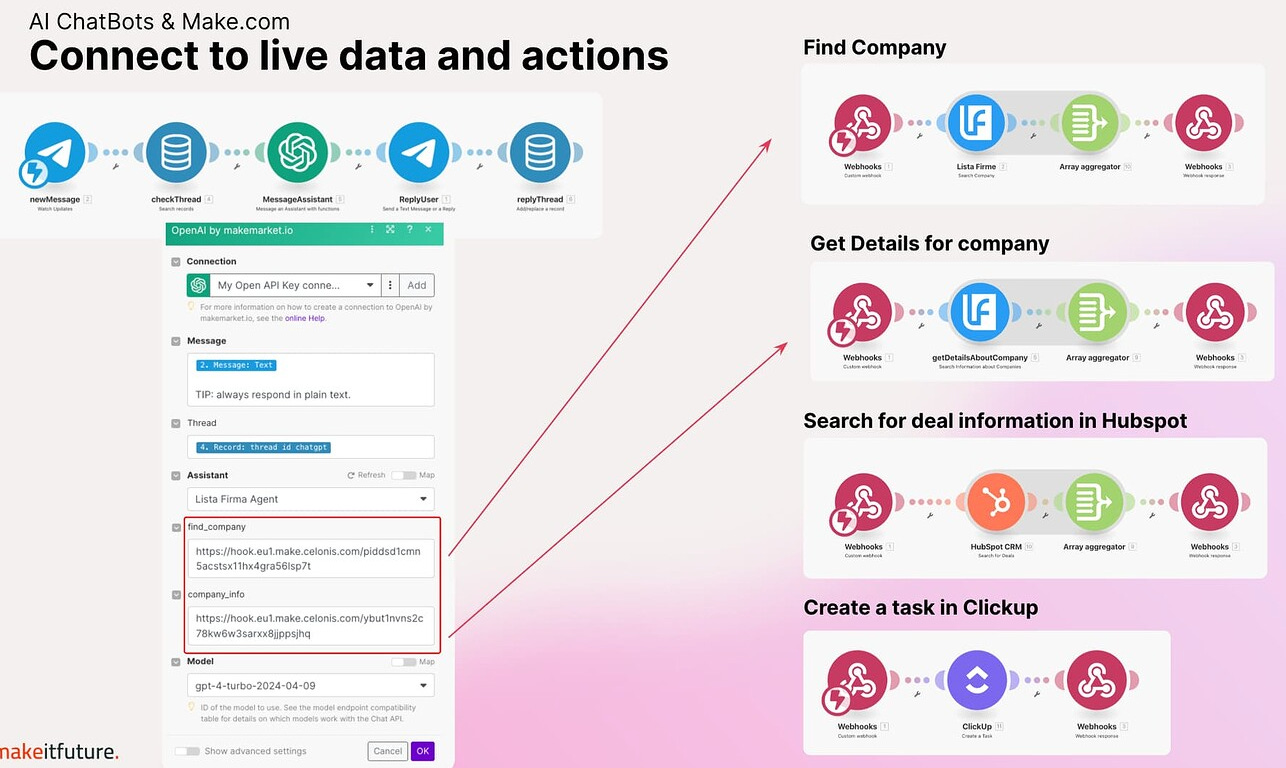Select '4. Record: thread id chatgpt' pill
Screen dimensions: 1286x768
[263, 447]
